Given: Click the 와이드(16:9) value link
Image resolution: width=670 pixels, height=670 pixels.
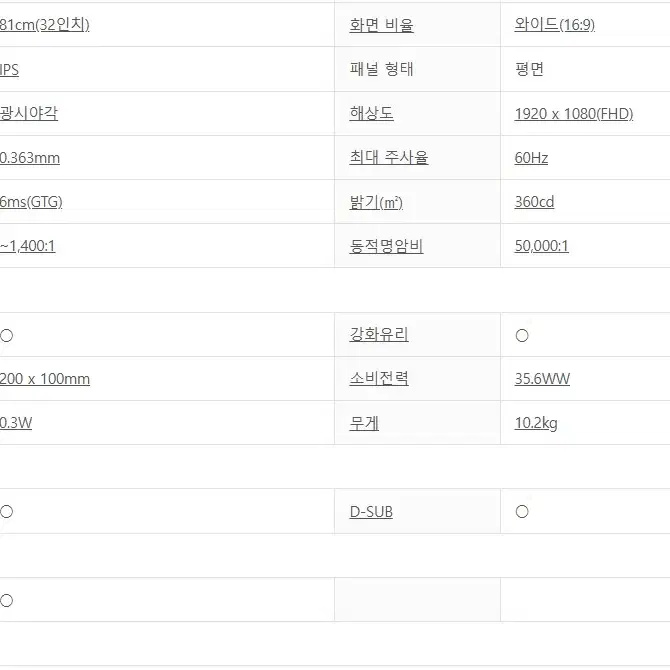Looking at the screenshot, I should pyautogui.click(x=554, y=25).
